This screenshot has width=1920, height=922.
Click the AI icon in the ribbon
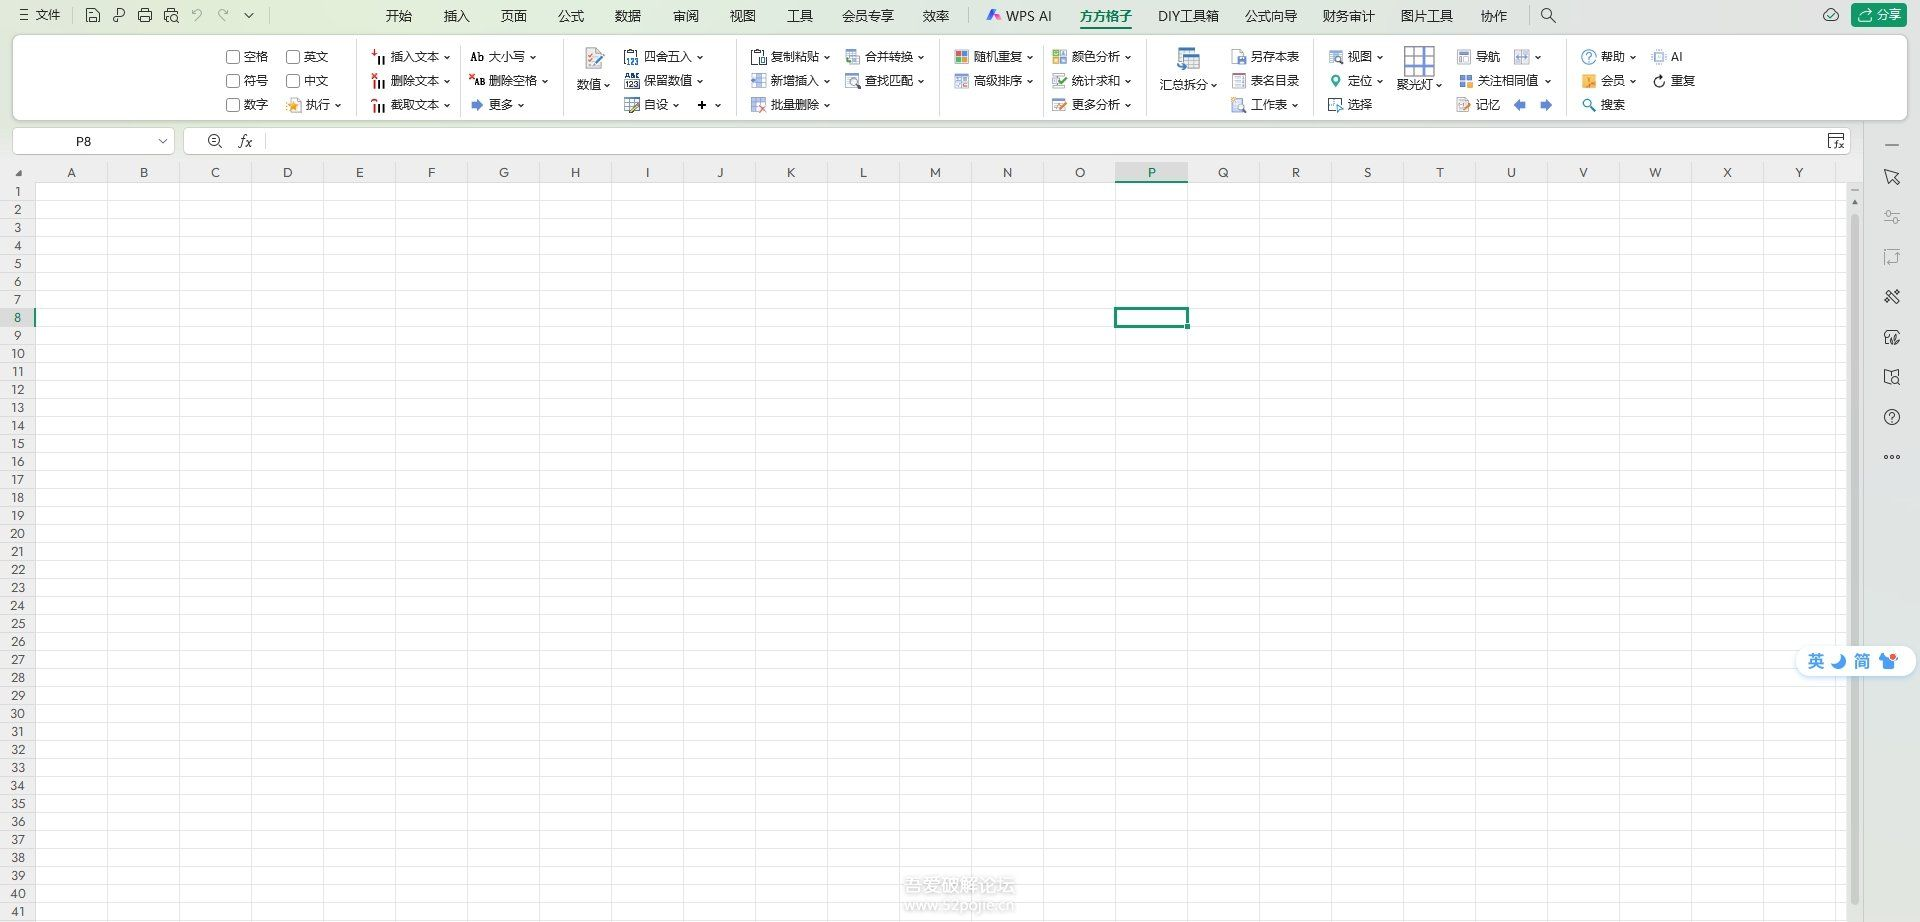click(1667, 57)
